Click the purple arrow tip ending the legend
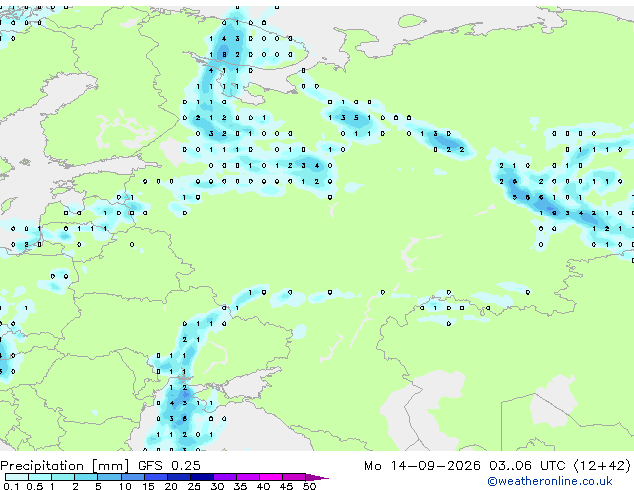 click(x=317, y=477)
